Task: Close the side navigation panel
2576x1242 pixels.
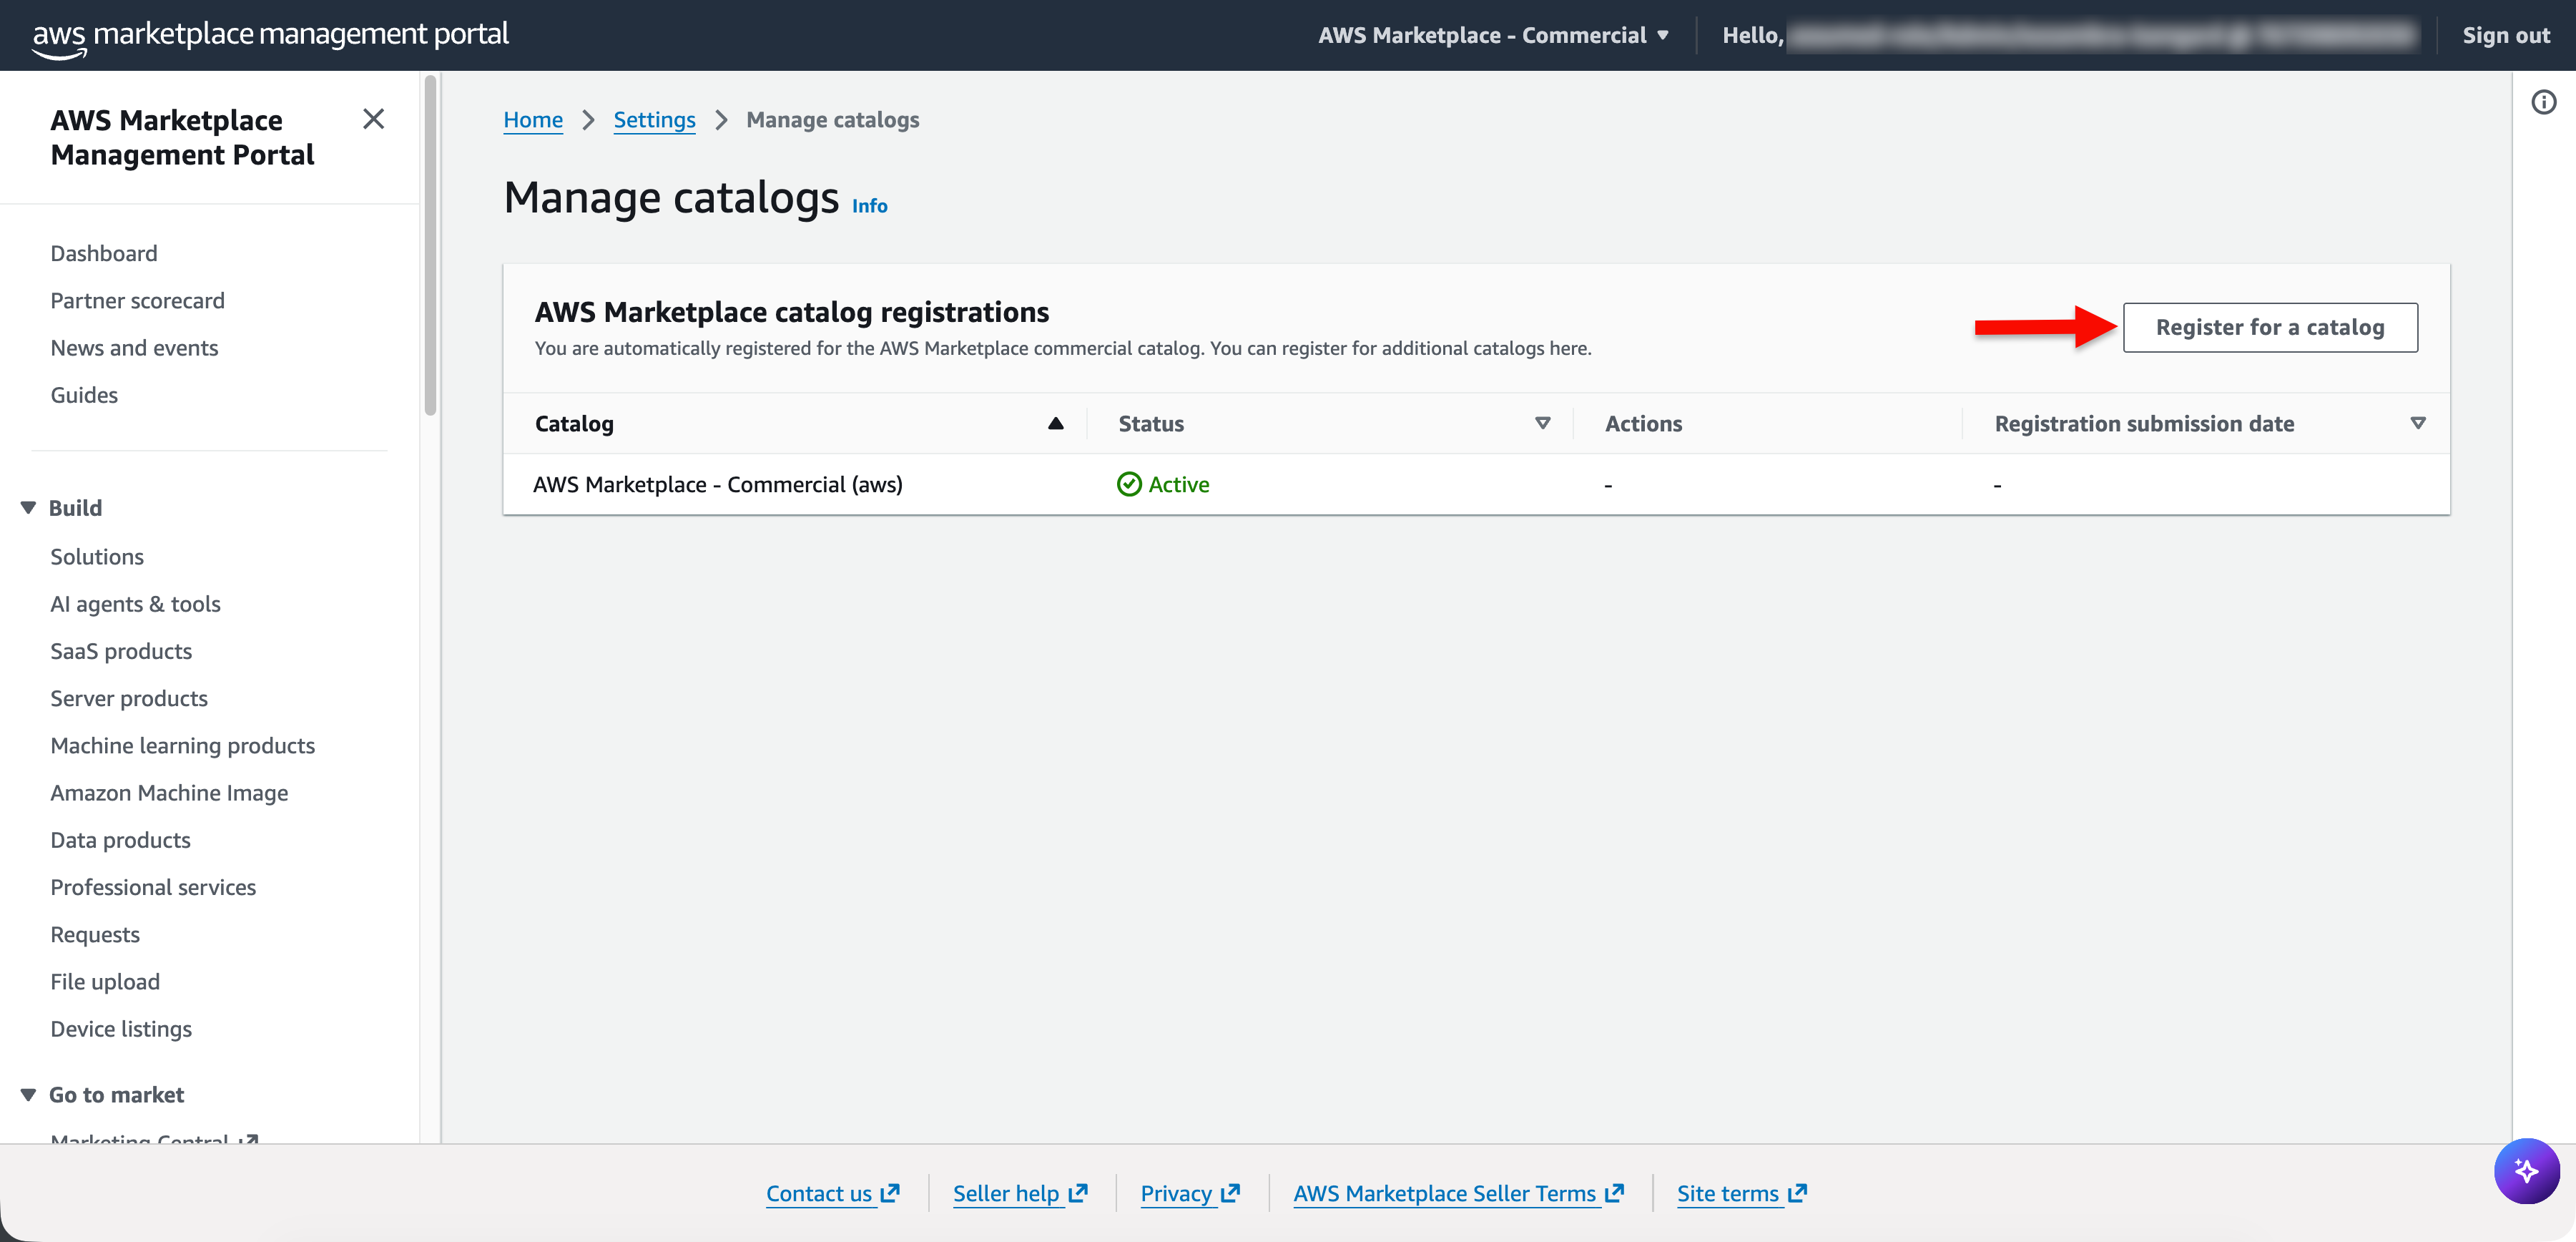Action: pos(373,119)
